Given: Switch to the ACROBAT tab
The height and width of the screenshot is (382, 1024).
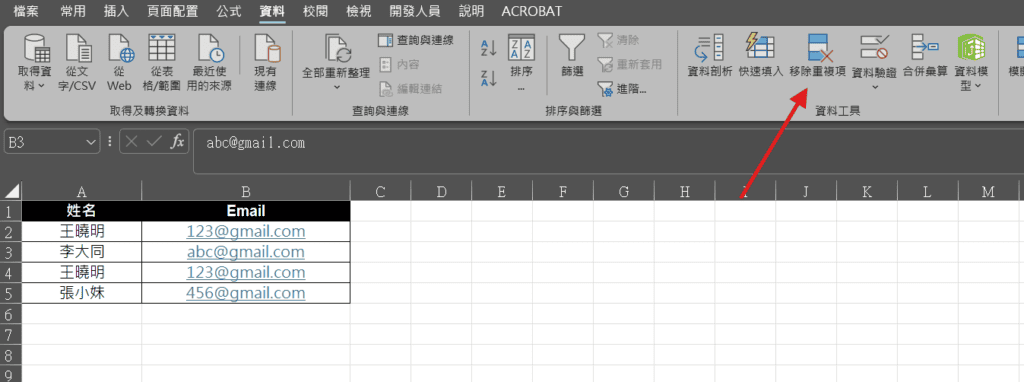Looking at the screenshot, I should coord(531,11).
